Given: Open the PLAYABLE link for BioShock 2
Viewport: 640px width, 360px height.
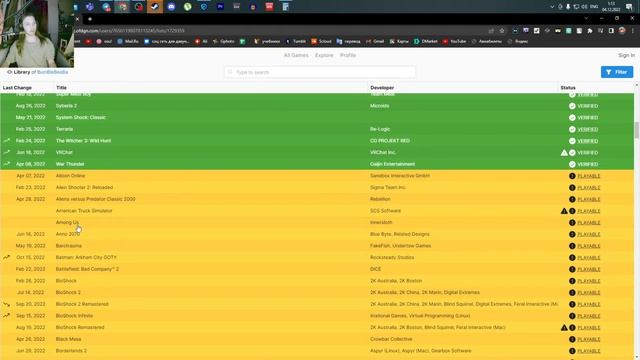Looking at the screenshot, I should pos(589,293).
